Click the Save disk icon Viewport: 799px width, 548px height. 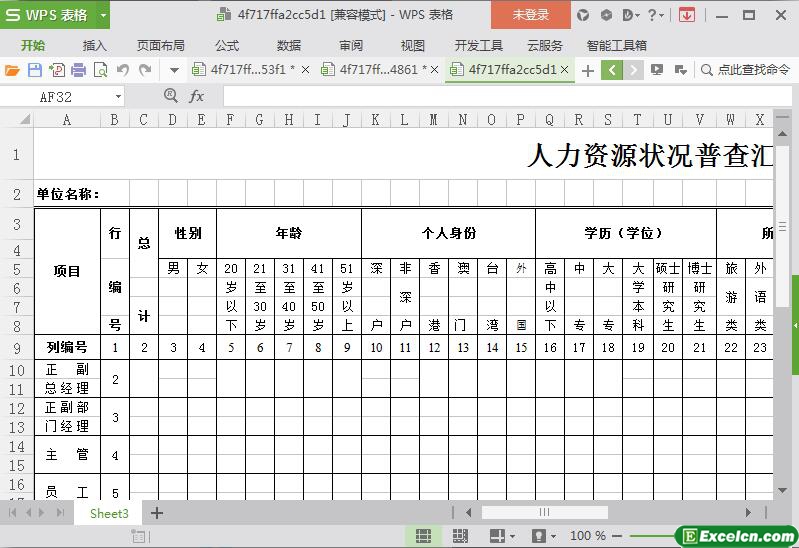click(x=34, y=70)
